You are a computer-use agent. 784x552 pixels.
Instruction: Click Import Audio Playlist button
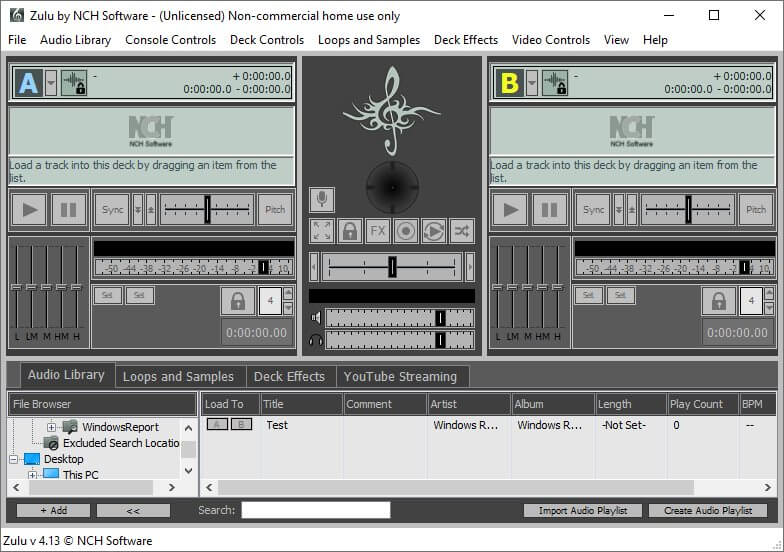pyautogui.click(x=582, y=510)
